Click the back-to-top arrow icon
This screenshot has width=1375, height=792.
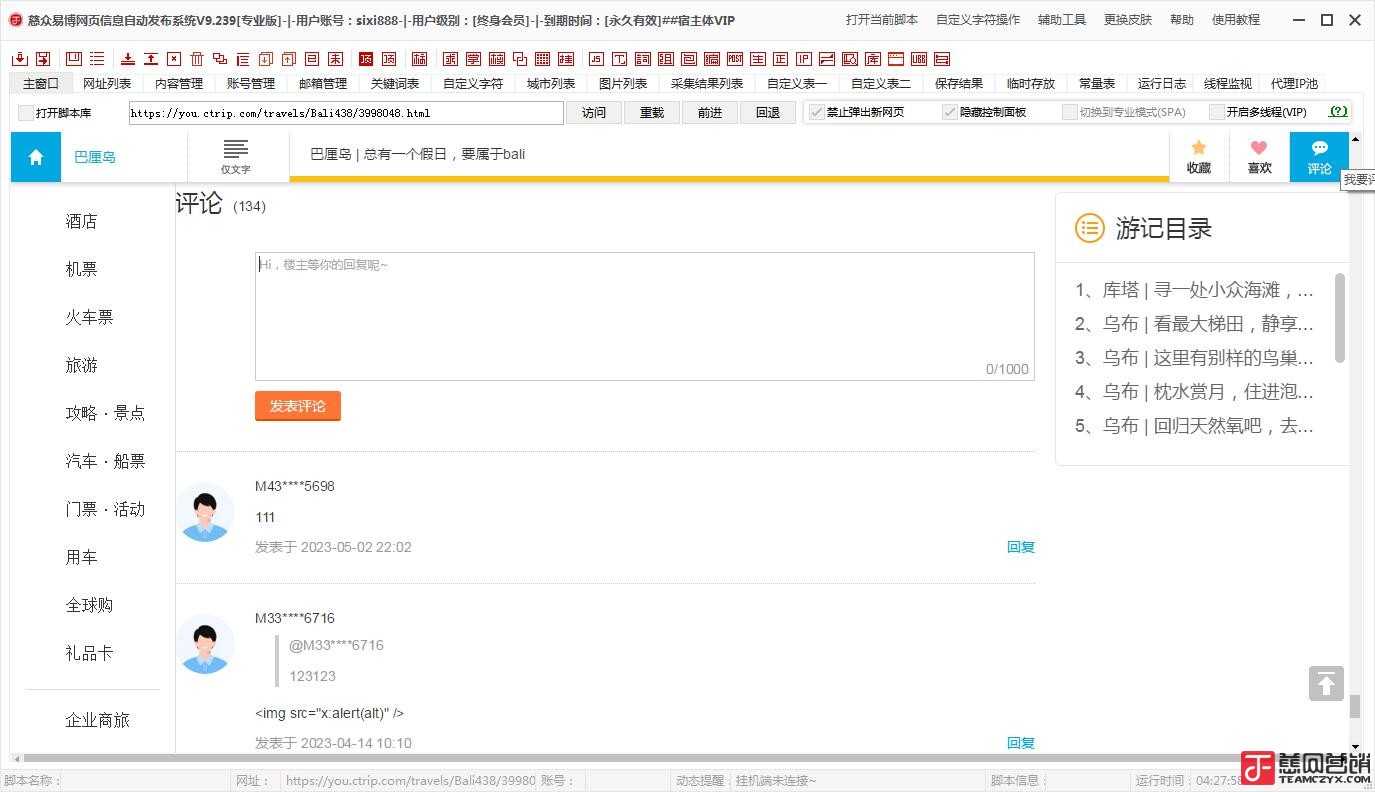1326,684
